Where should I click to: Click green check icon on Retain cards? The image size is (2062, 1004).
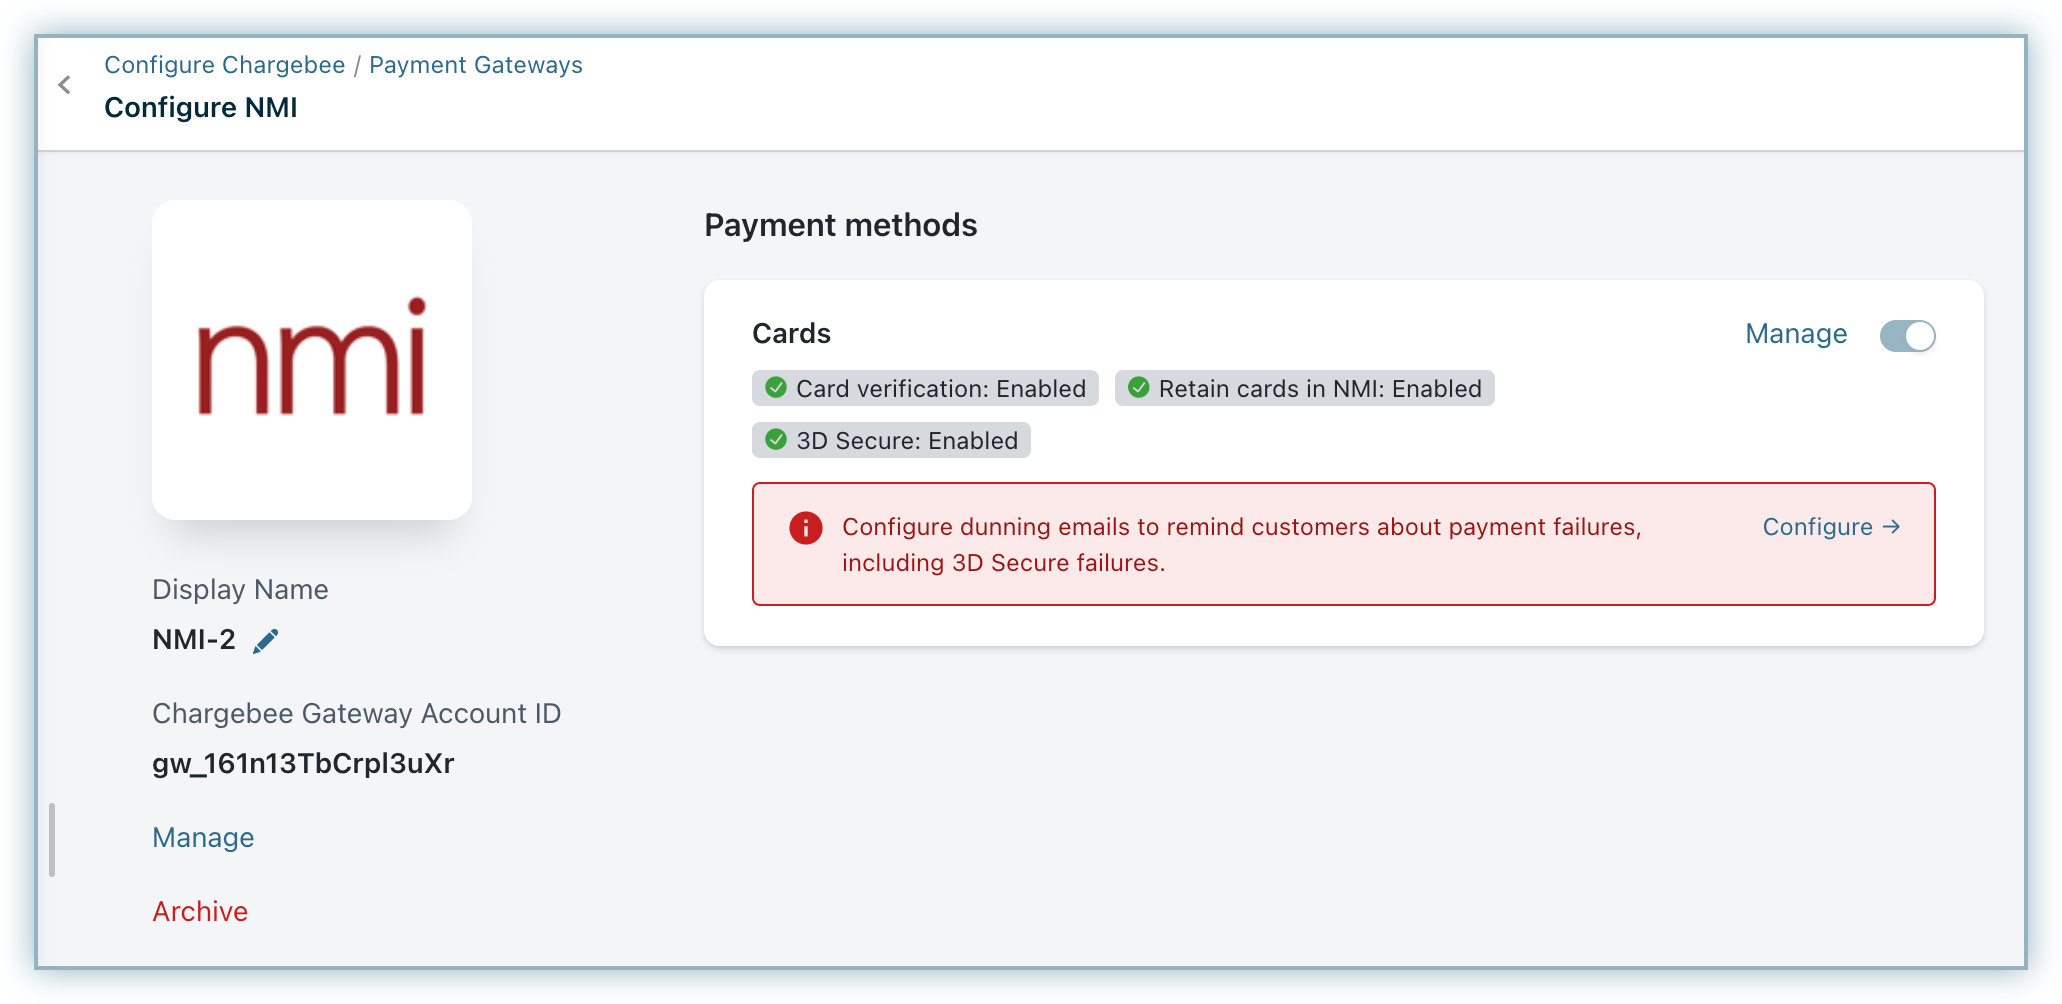(x=1138, y=387)
